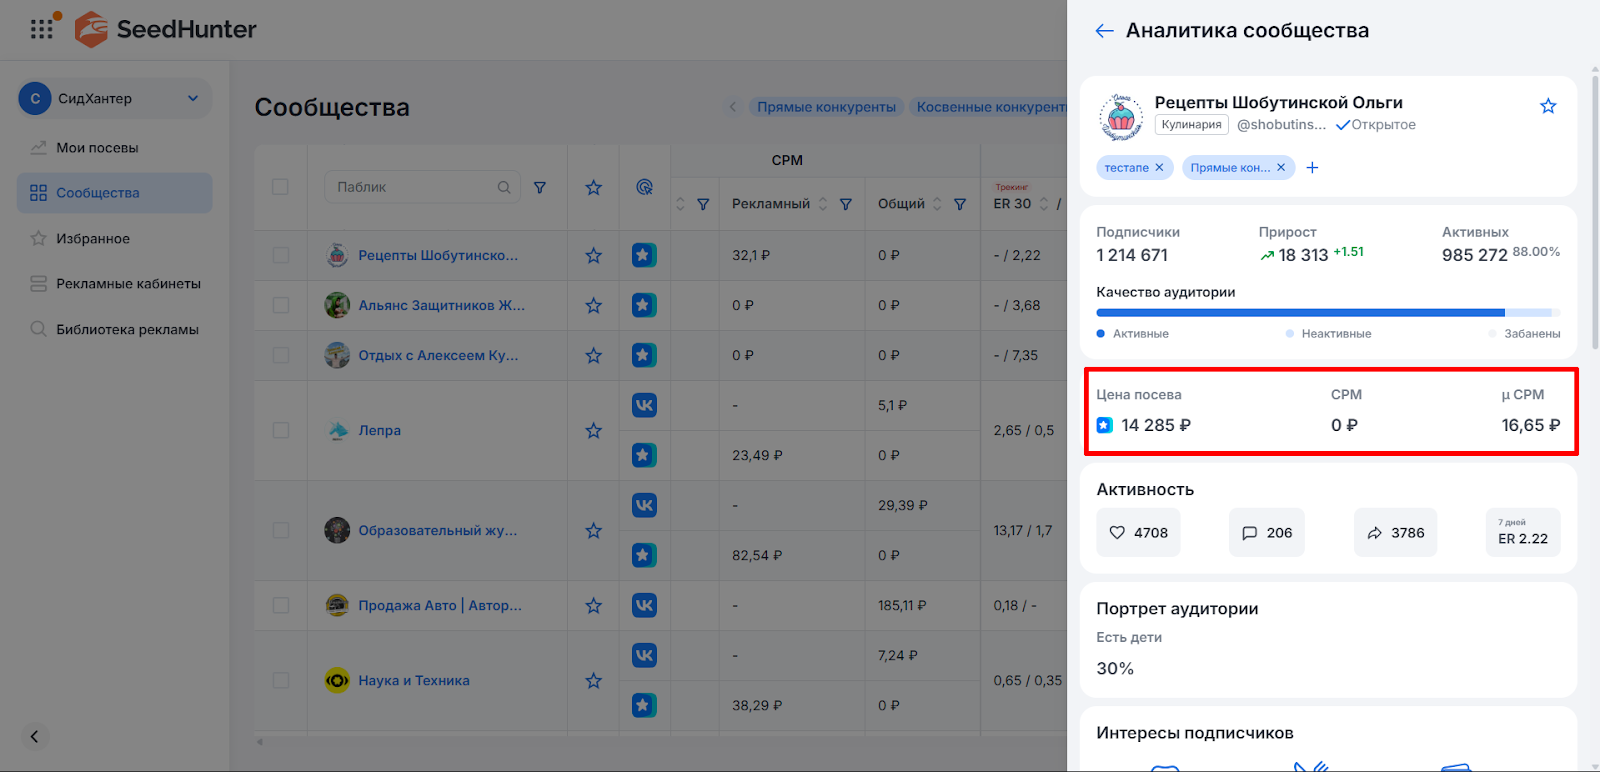The height and width of the screenshot is (772, 1600).
Task: Open the apps grid menu icon
Action: (x=42, y=29)
